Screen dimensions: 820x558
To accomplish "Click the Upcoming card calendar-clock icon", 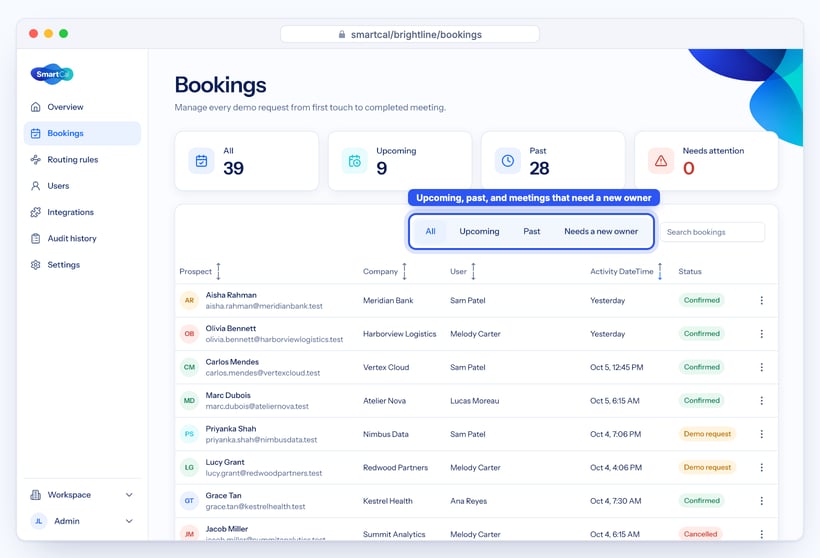I will [x=355, y=161].
